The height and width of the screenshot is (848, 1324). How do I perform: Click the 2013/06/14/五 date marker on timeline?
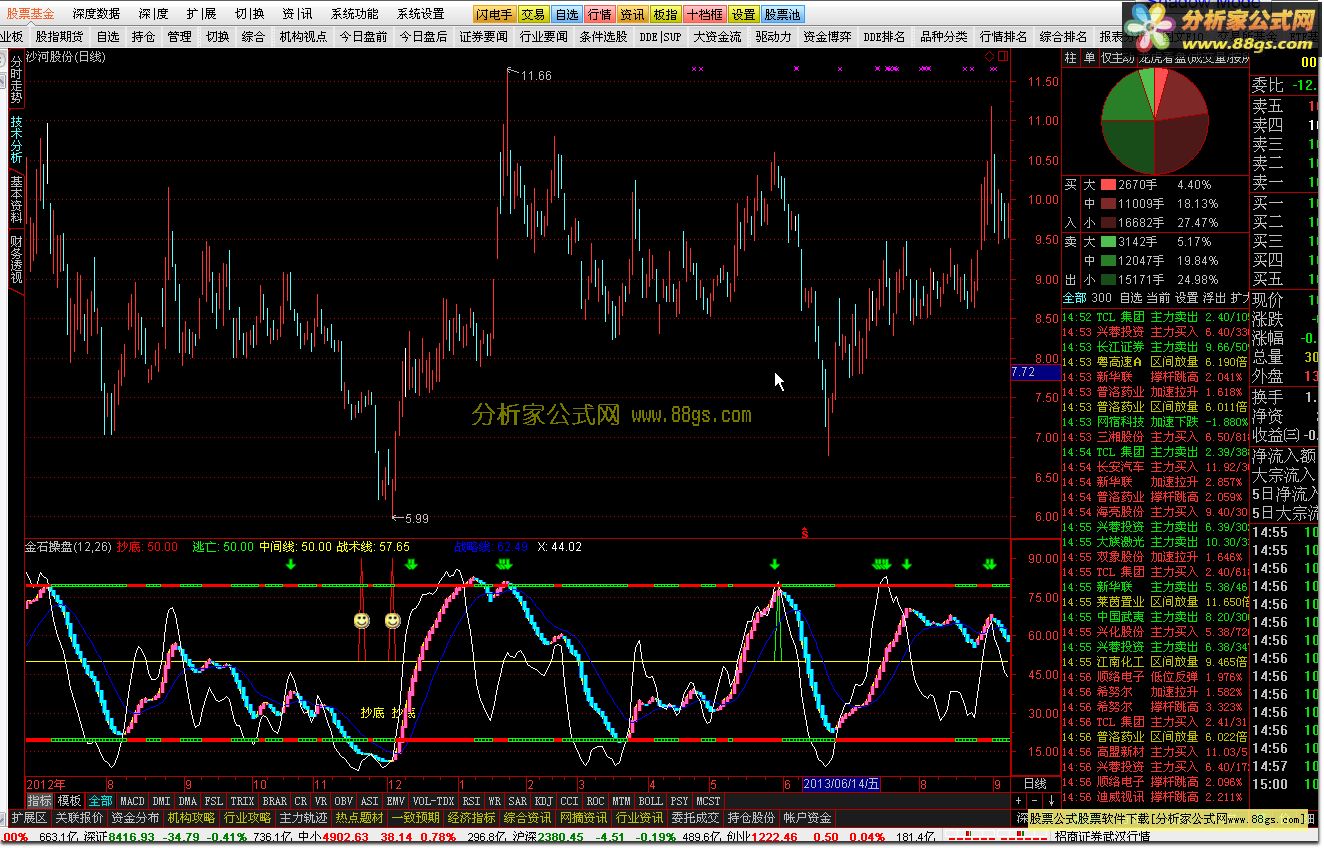tap(842, 784)
